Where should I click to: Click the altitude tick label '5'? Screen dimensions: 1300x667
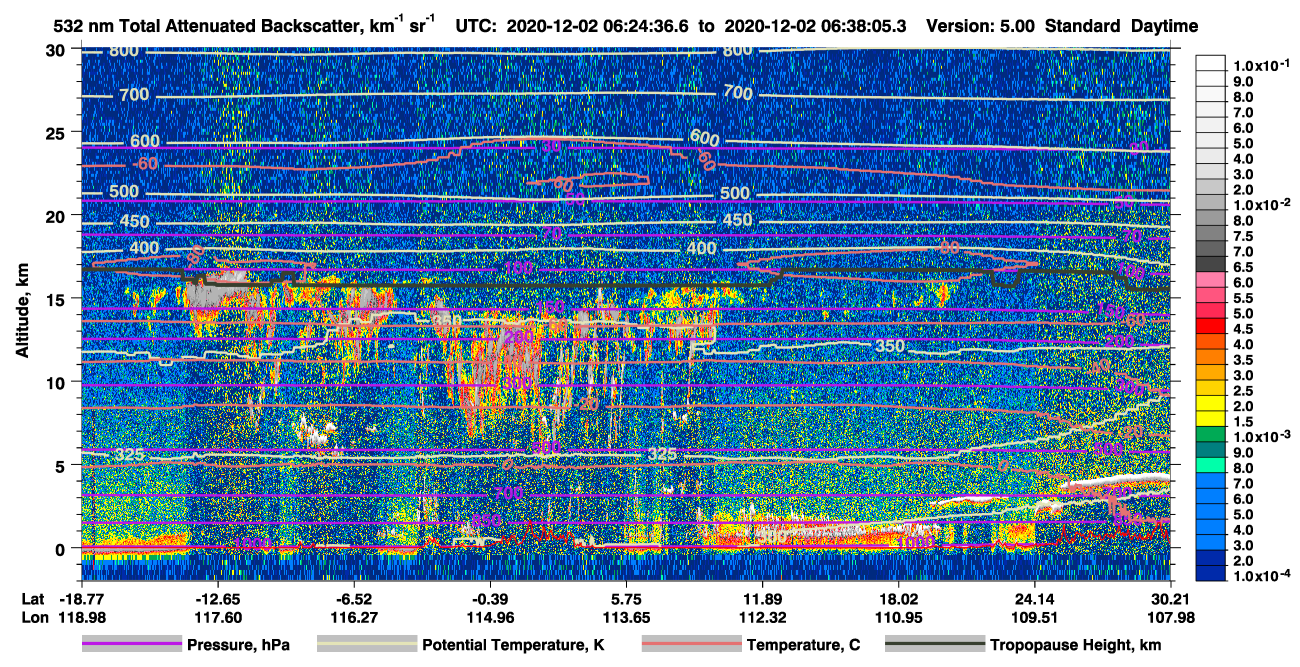[62, 465]
